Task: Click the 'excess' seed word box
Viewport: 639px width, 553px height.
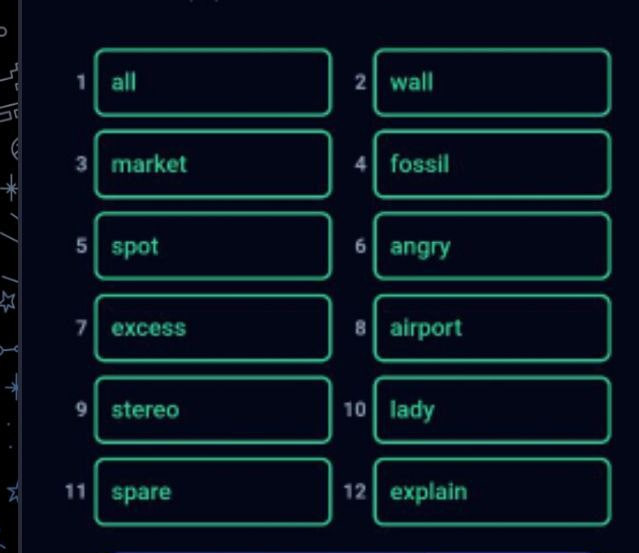Action: point(212,328)
